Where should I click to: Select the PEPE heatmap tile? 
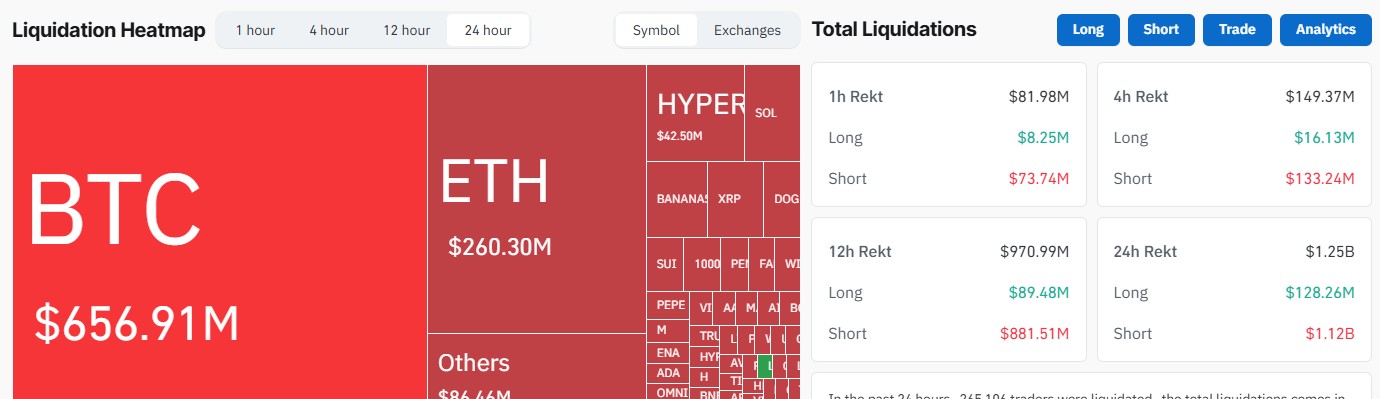pos(669,305)
